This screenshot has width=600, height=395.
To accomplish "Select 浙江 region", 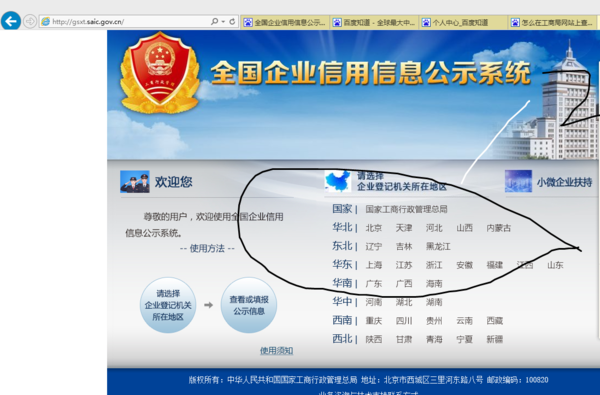I will tap(434, 265).
